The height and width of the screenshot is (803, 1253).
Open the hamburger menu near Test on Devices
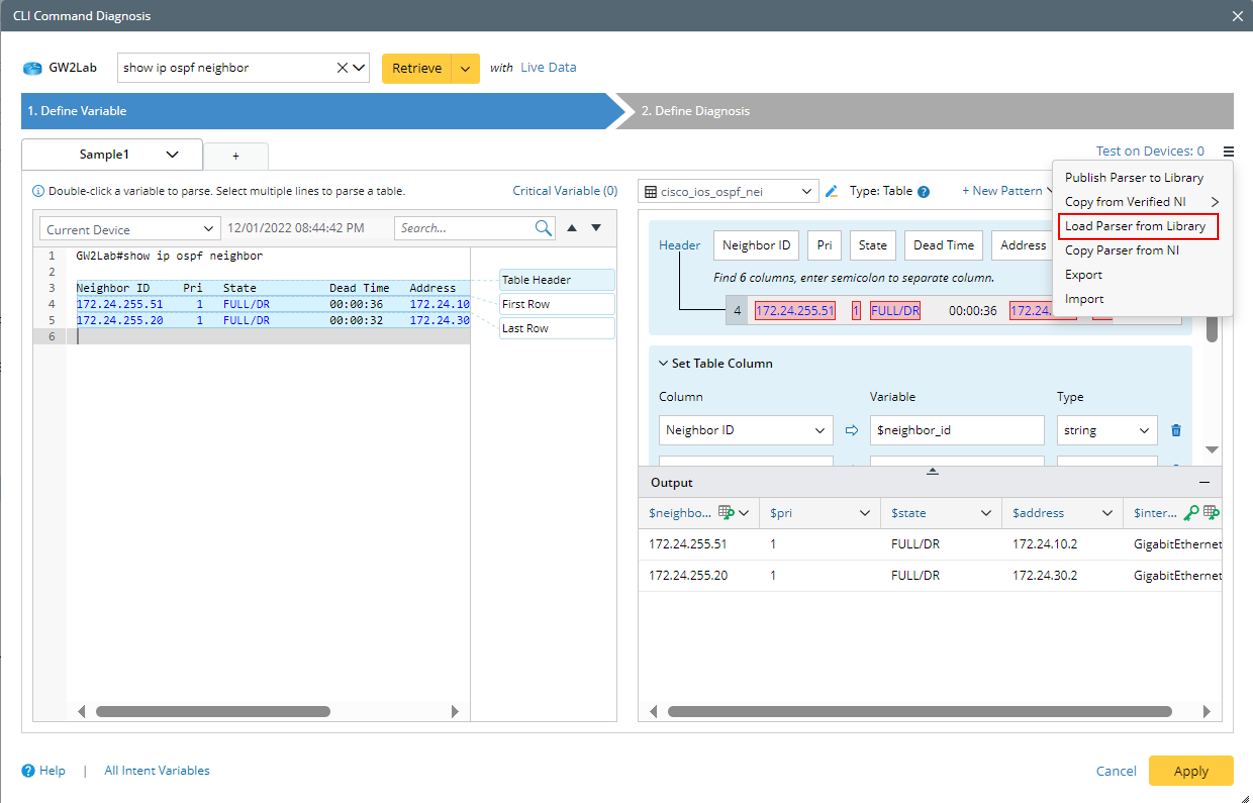tap(1228, 152)
